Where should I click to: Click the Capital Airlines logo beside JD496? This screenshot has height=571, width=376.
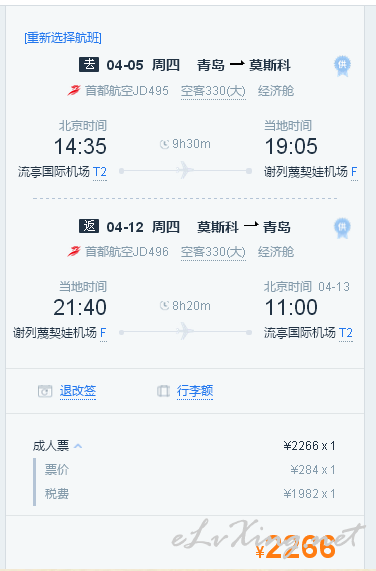pos(74,252)
